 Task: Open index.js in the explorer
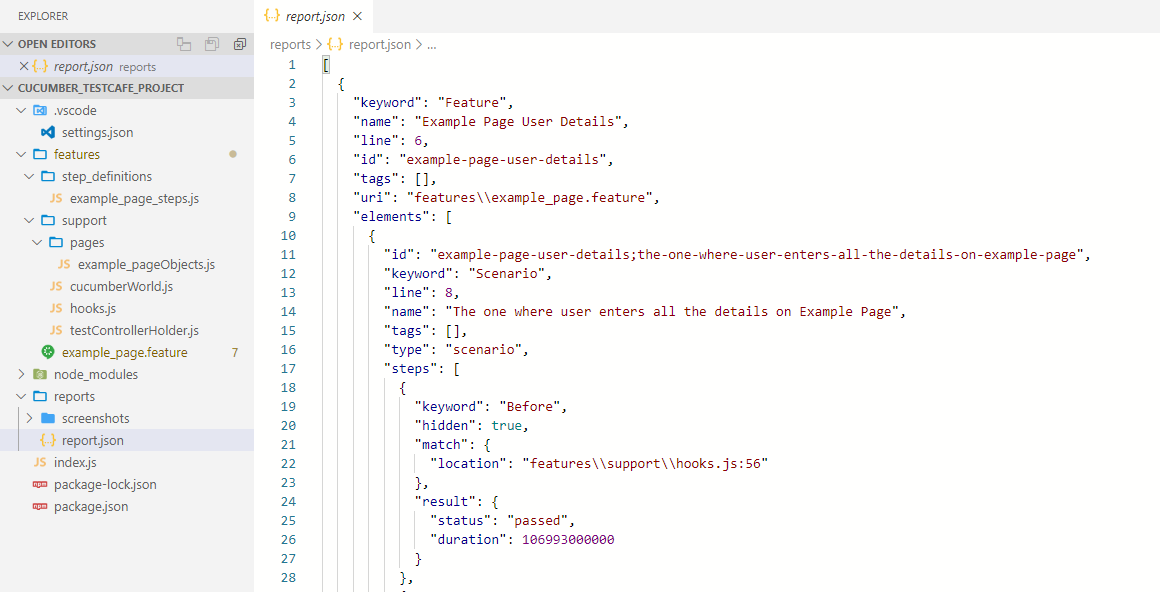click(x=75, y=462)
